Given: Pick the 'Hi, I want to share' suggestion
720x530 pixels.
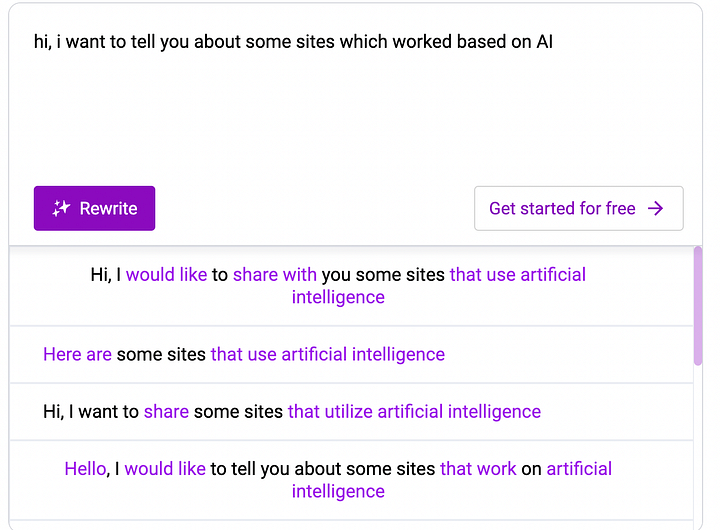Looking at the screenshot, I should tap(351, 412).
